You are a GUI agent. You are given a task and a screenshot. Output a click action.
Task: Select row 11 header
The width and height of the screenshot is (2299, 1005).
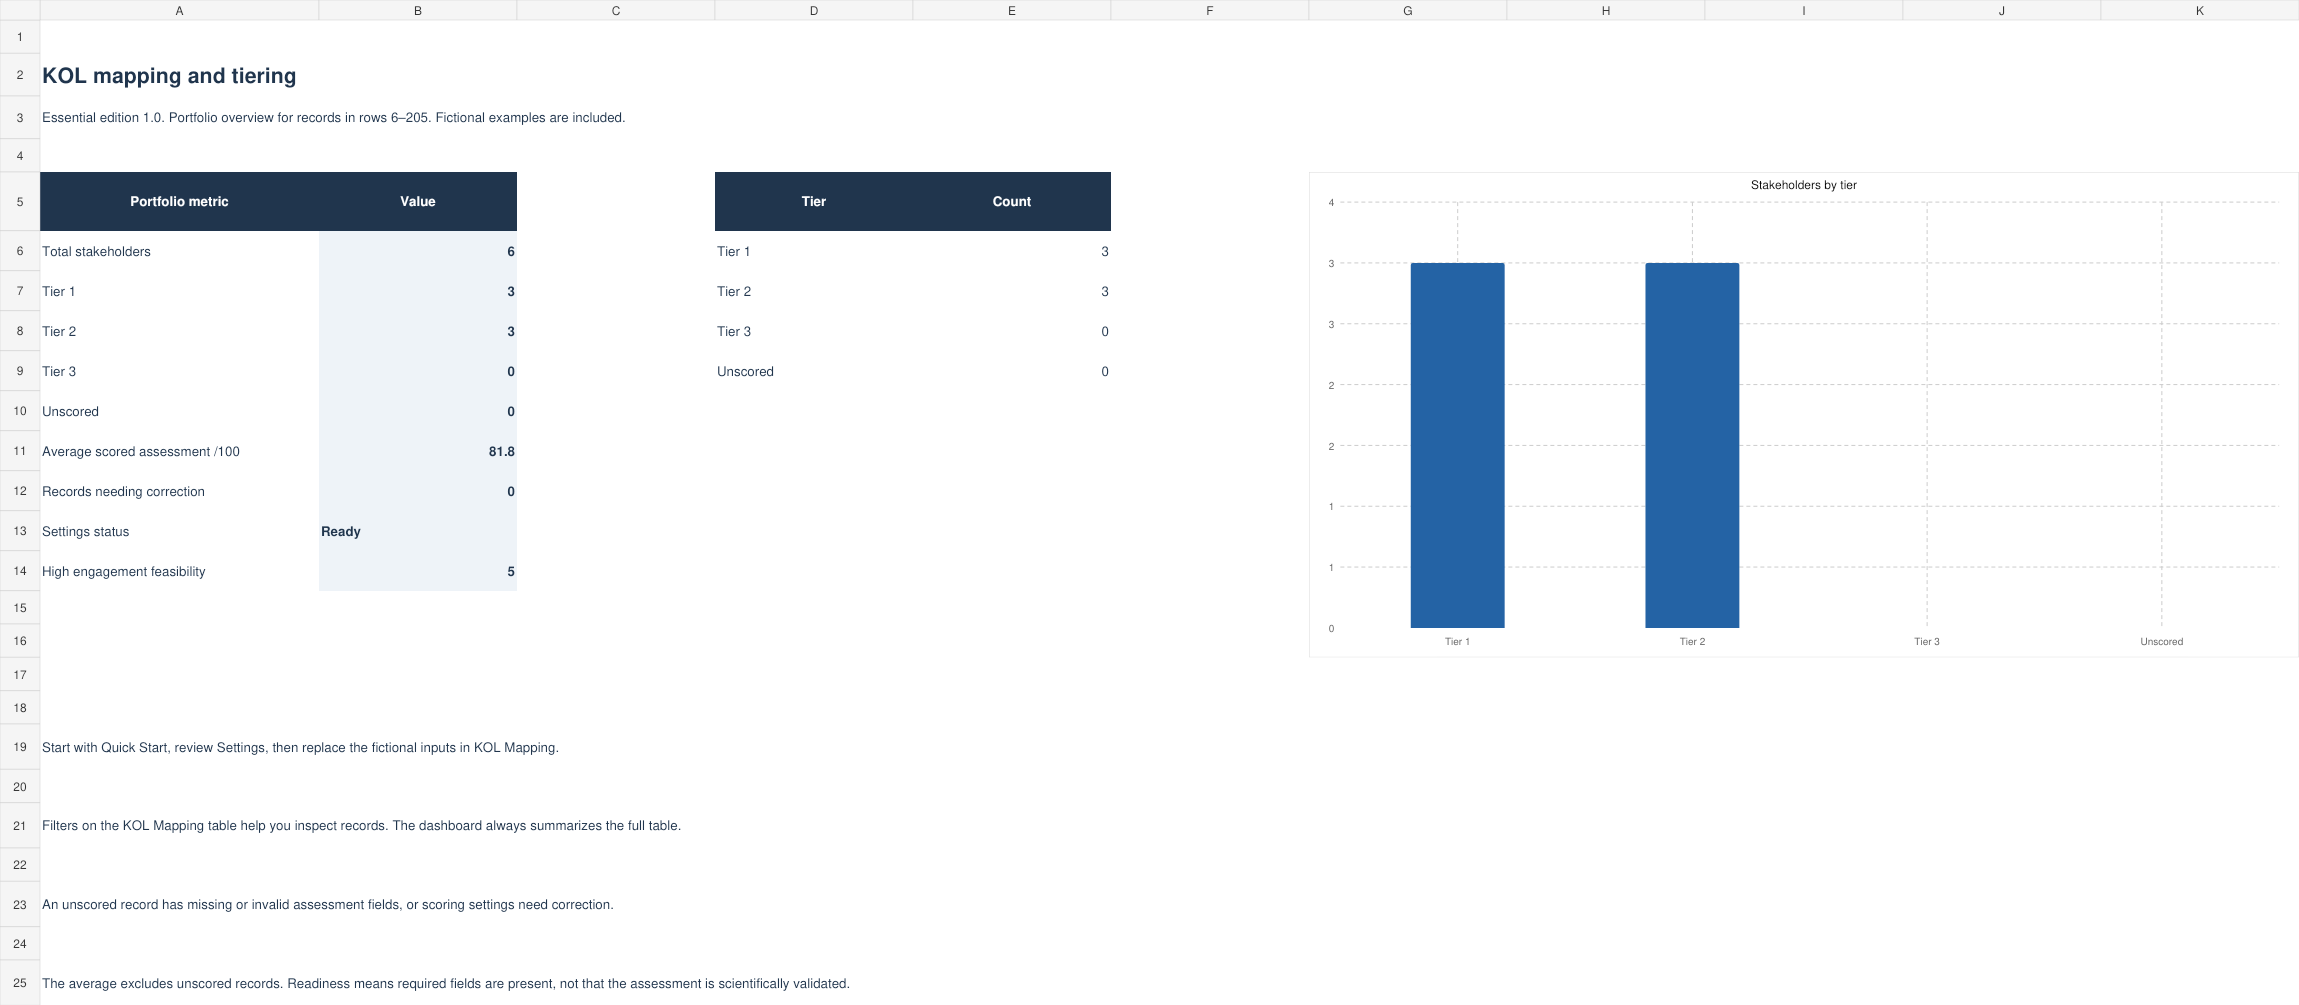[x=20, y=451]
